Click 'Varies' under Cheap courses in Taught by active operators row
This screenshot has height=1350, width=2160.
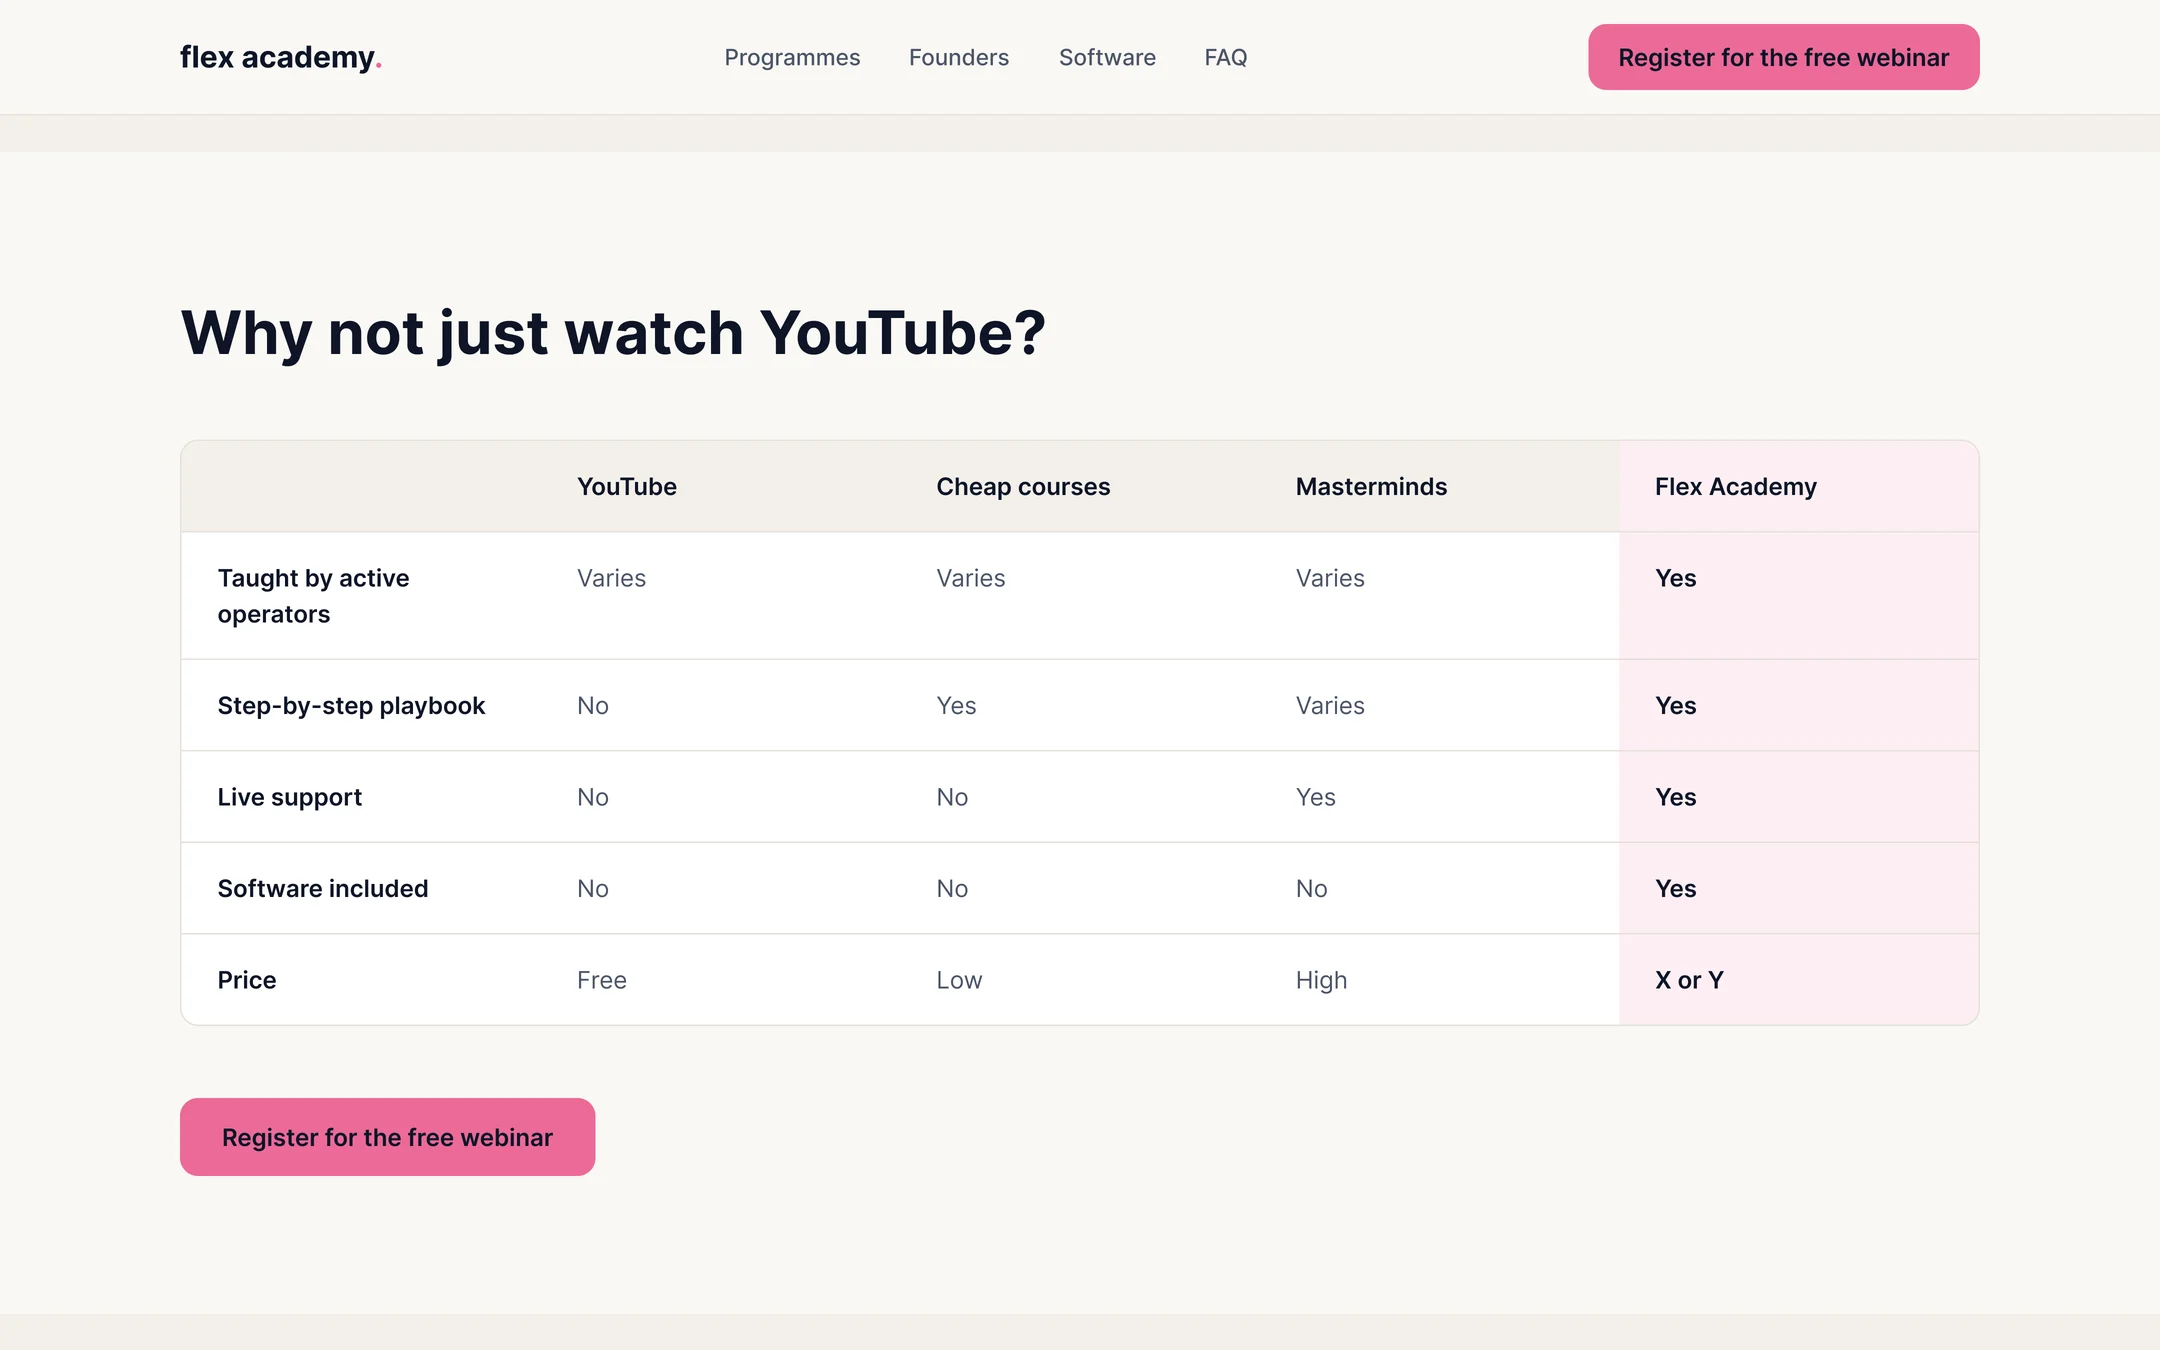[971, 578]
